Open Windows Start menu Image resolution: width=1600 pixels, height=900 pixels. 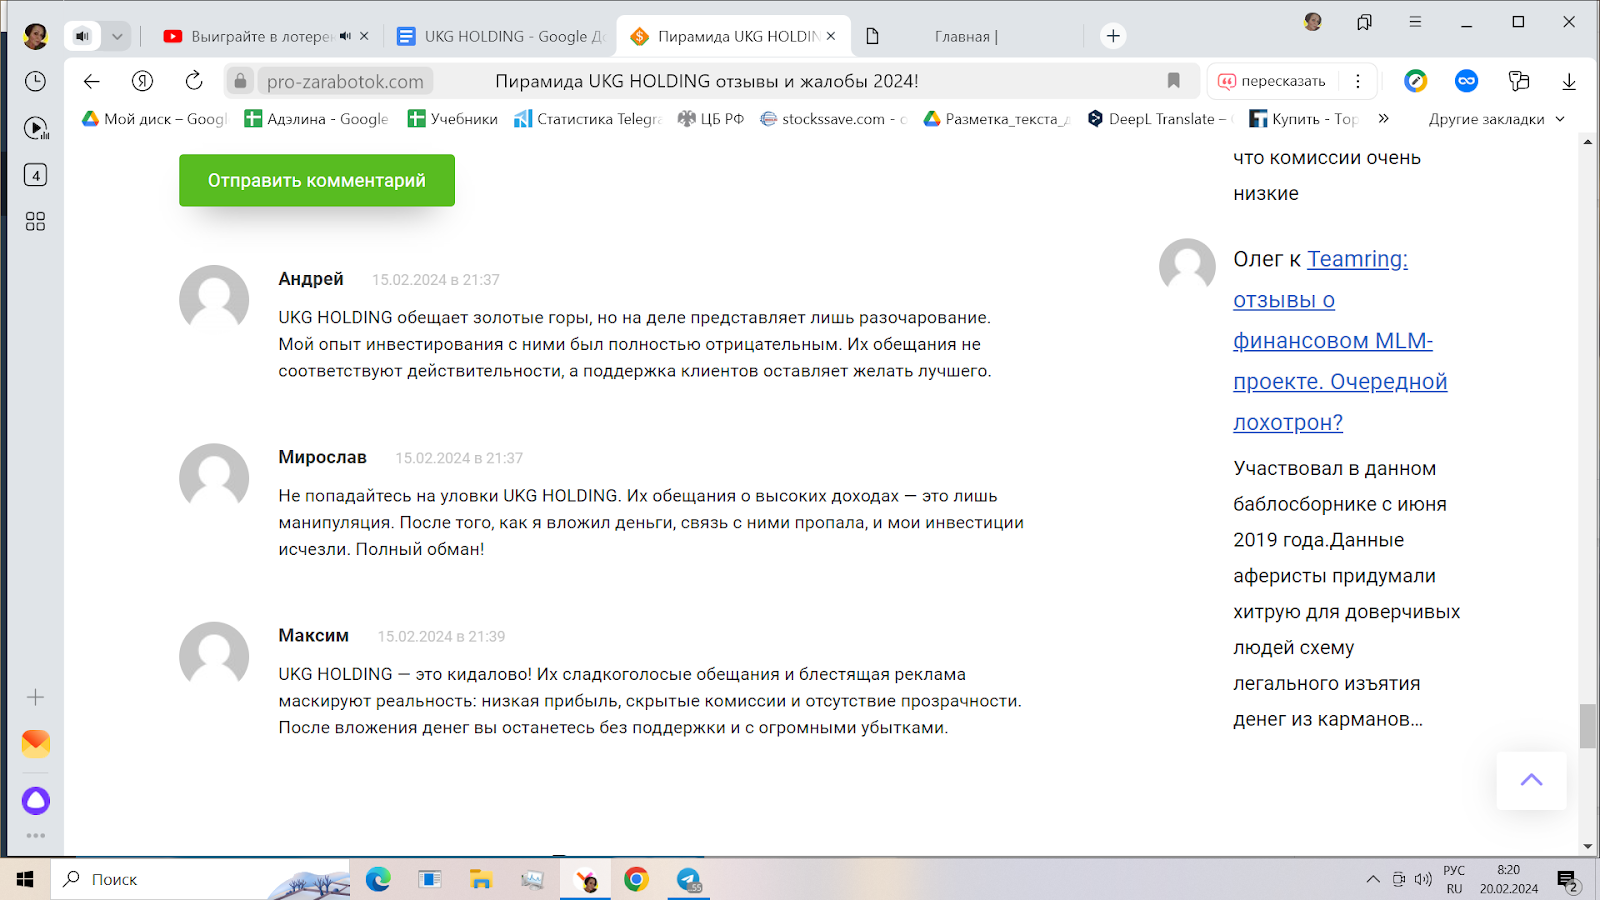coord(25,879)
